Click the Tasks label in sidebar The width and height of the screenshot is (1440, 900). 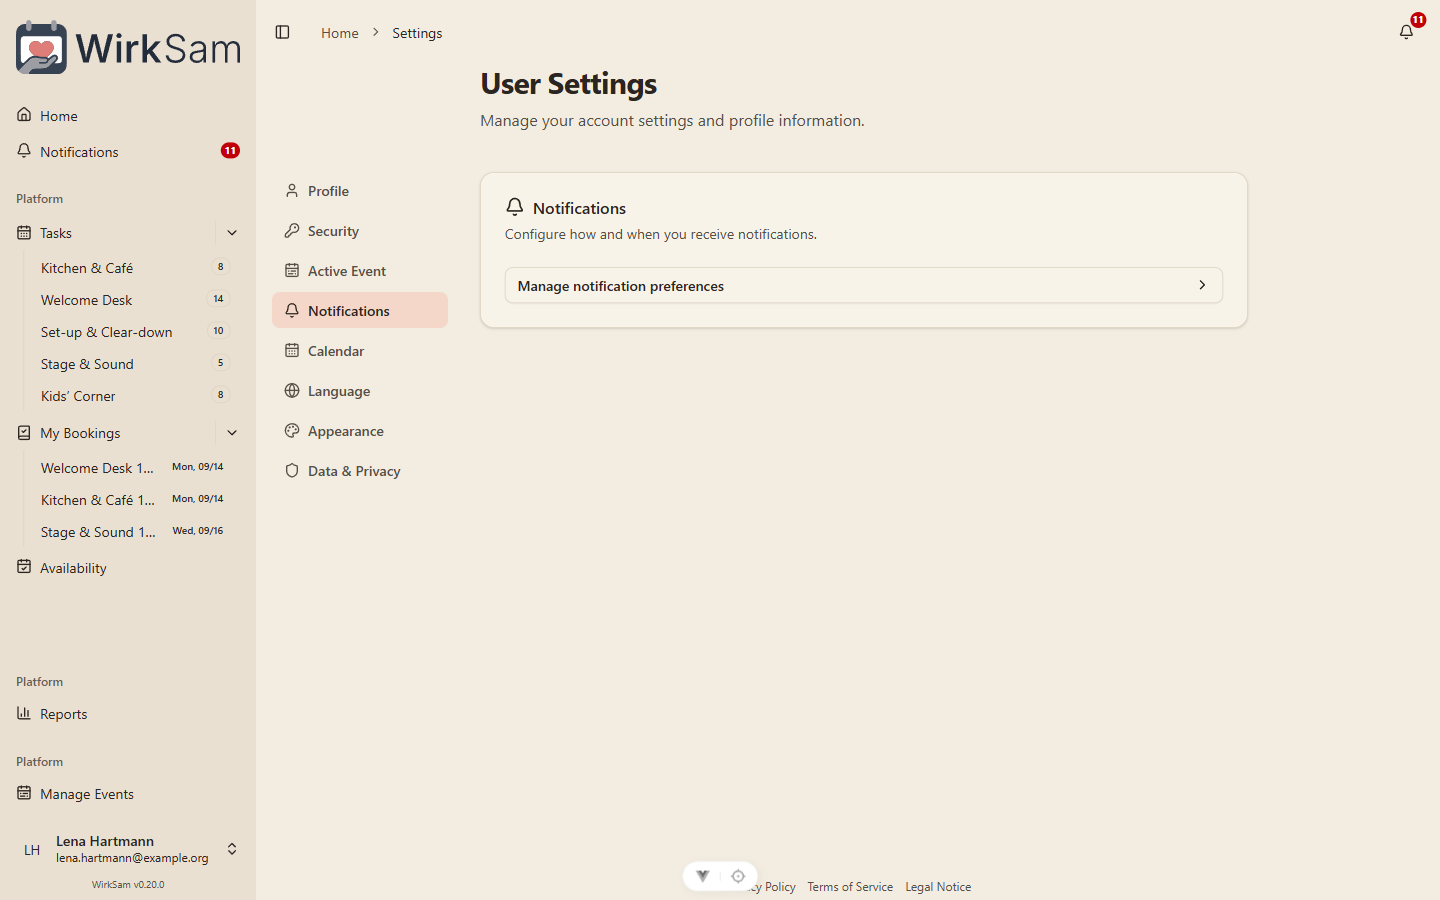[56, 233]
